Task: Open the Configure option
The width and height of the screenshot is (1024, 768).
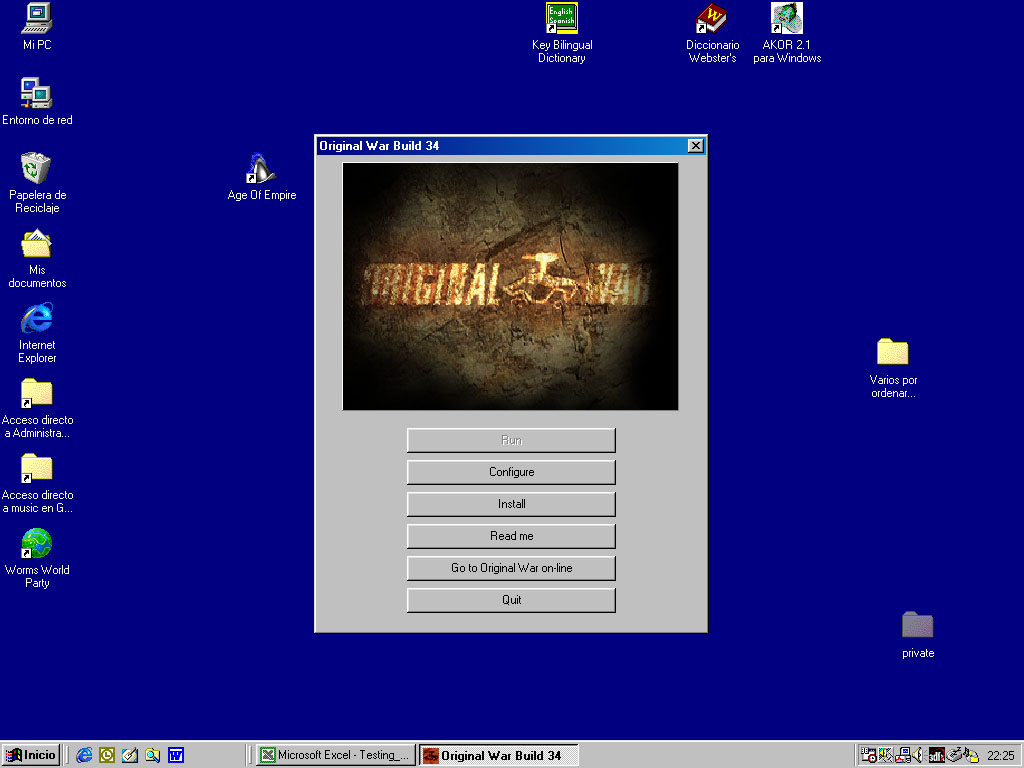Action: pos(511,472)
